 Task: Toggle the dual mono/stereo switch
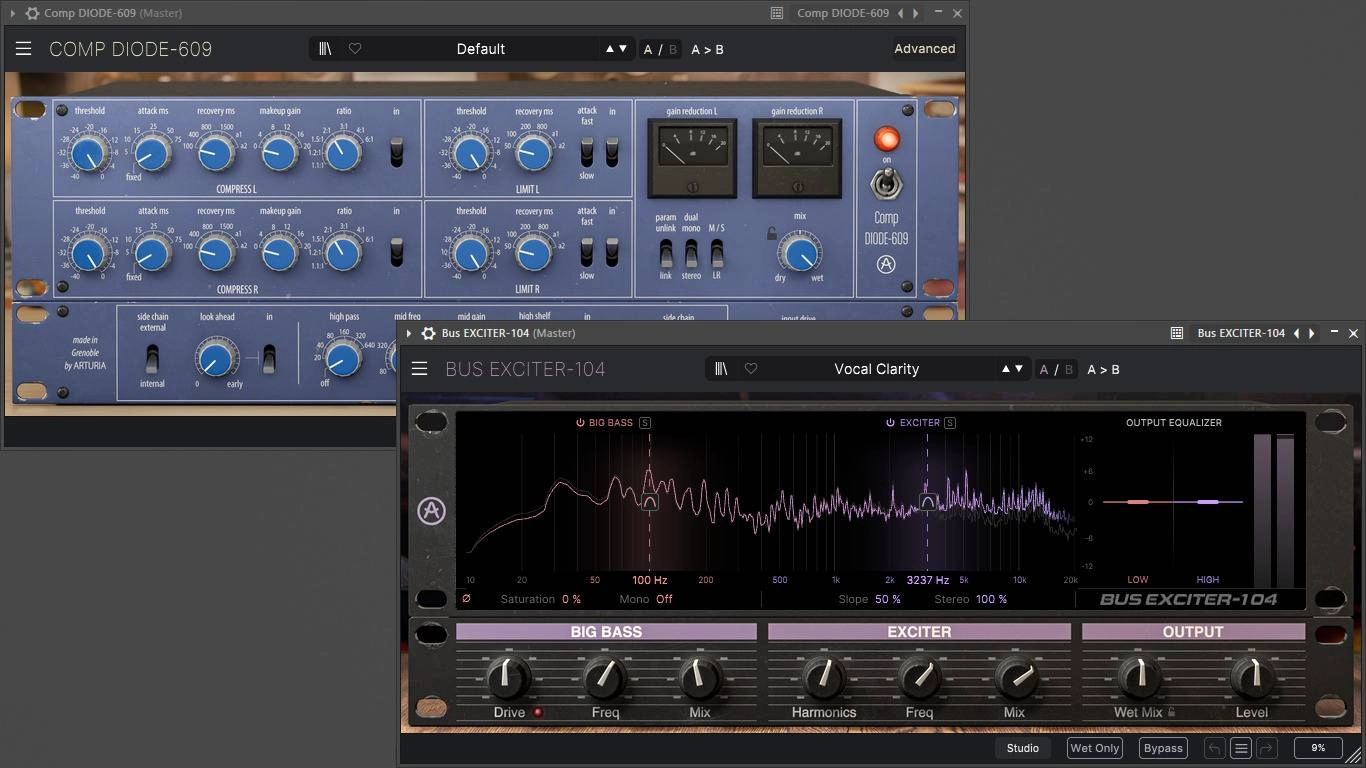click(x=692, y=253)
